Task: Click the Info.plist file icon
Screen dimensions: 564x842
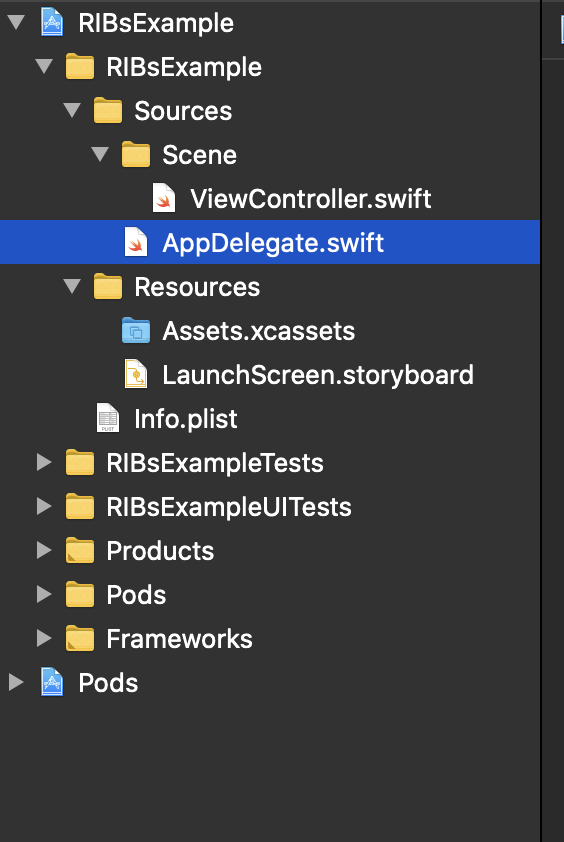Action: (x=108, y=418)
